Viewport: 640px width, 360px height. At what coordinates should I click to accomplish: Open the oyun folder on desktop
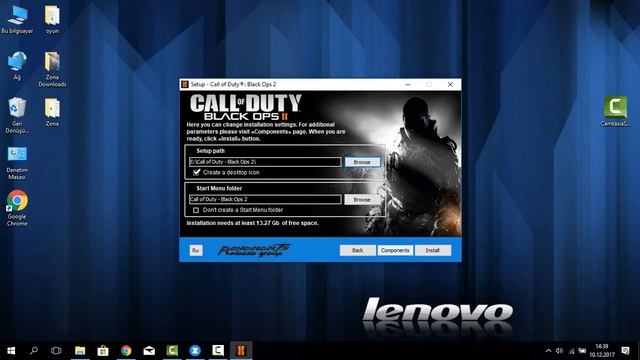point(52,19)
